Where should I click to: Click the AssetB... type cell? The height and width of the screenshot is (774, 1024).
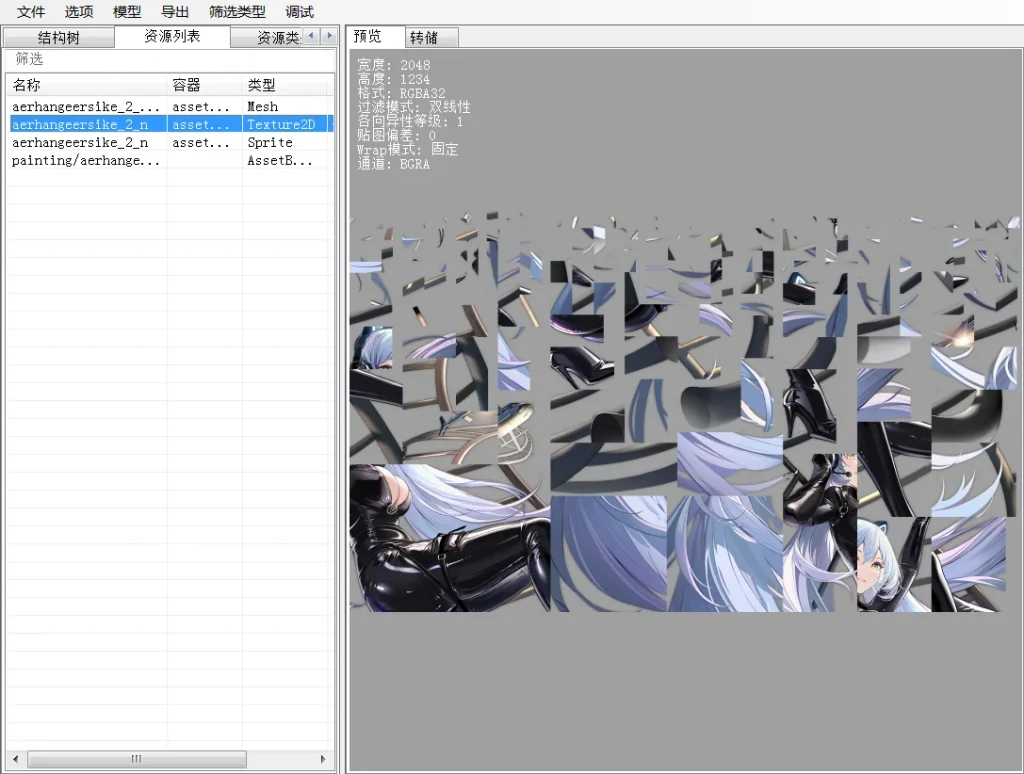(280, 161)
